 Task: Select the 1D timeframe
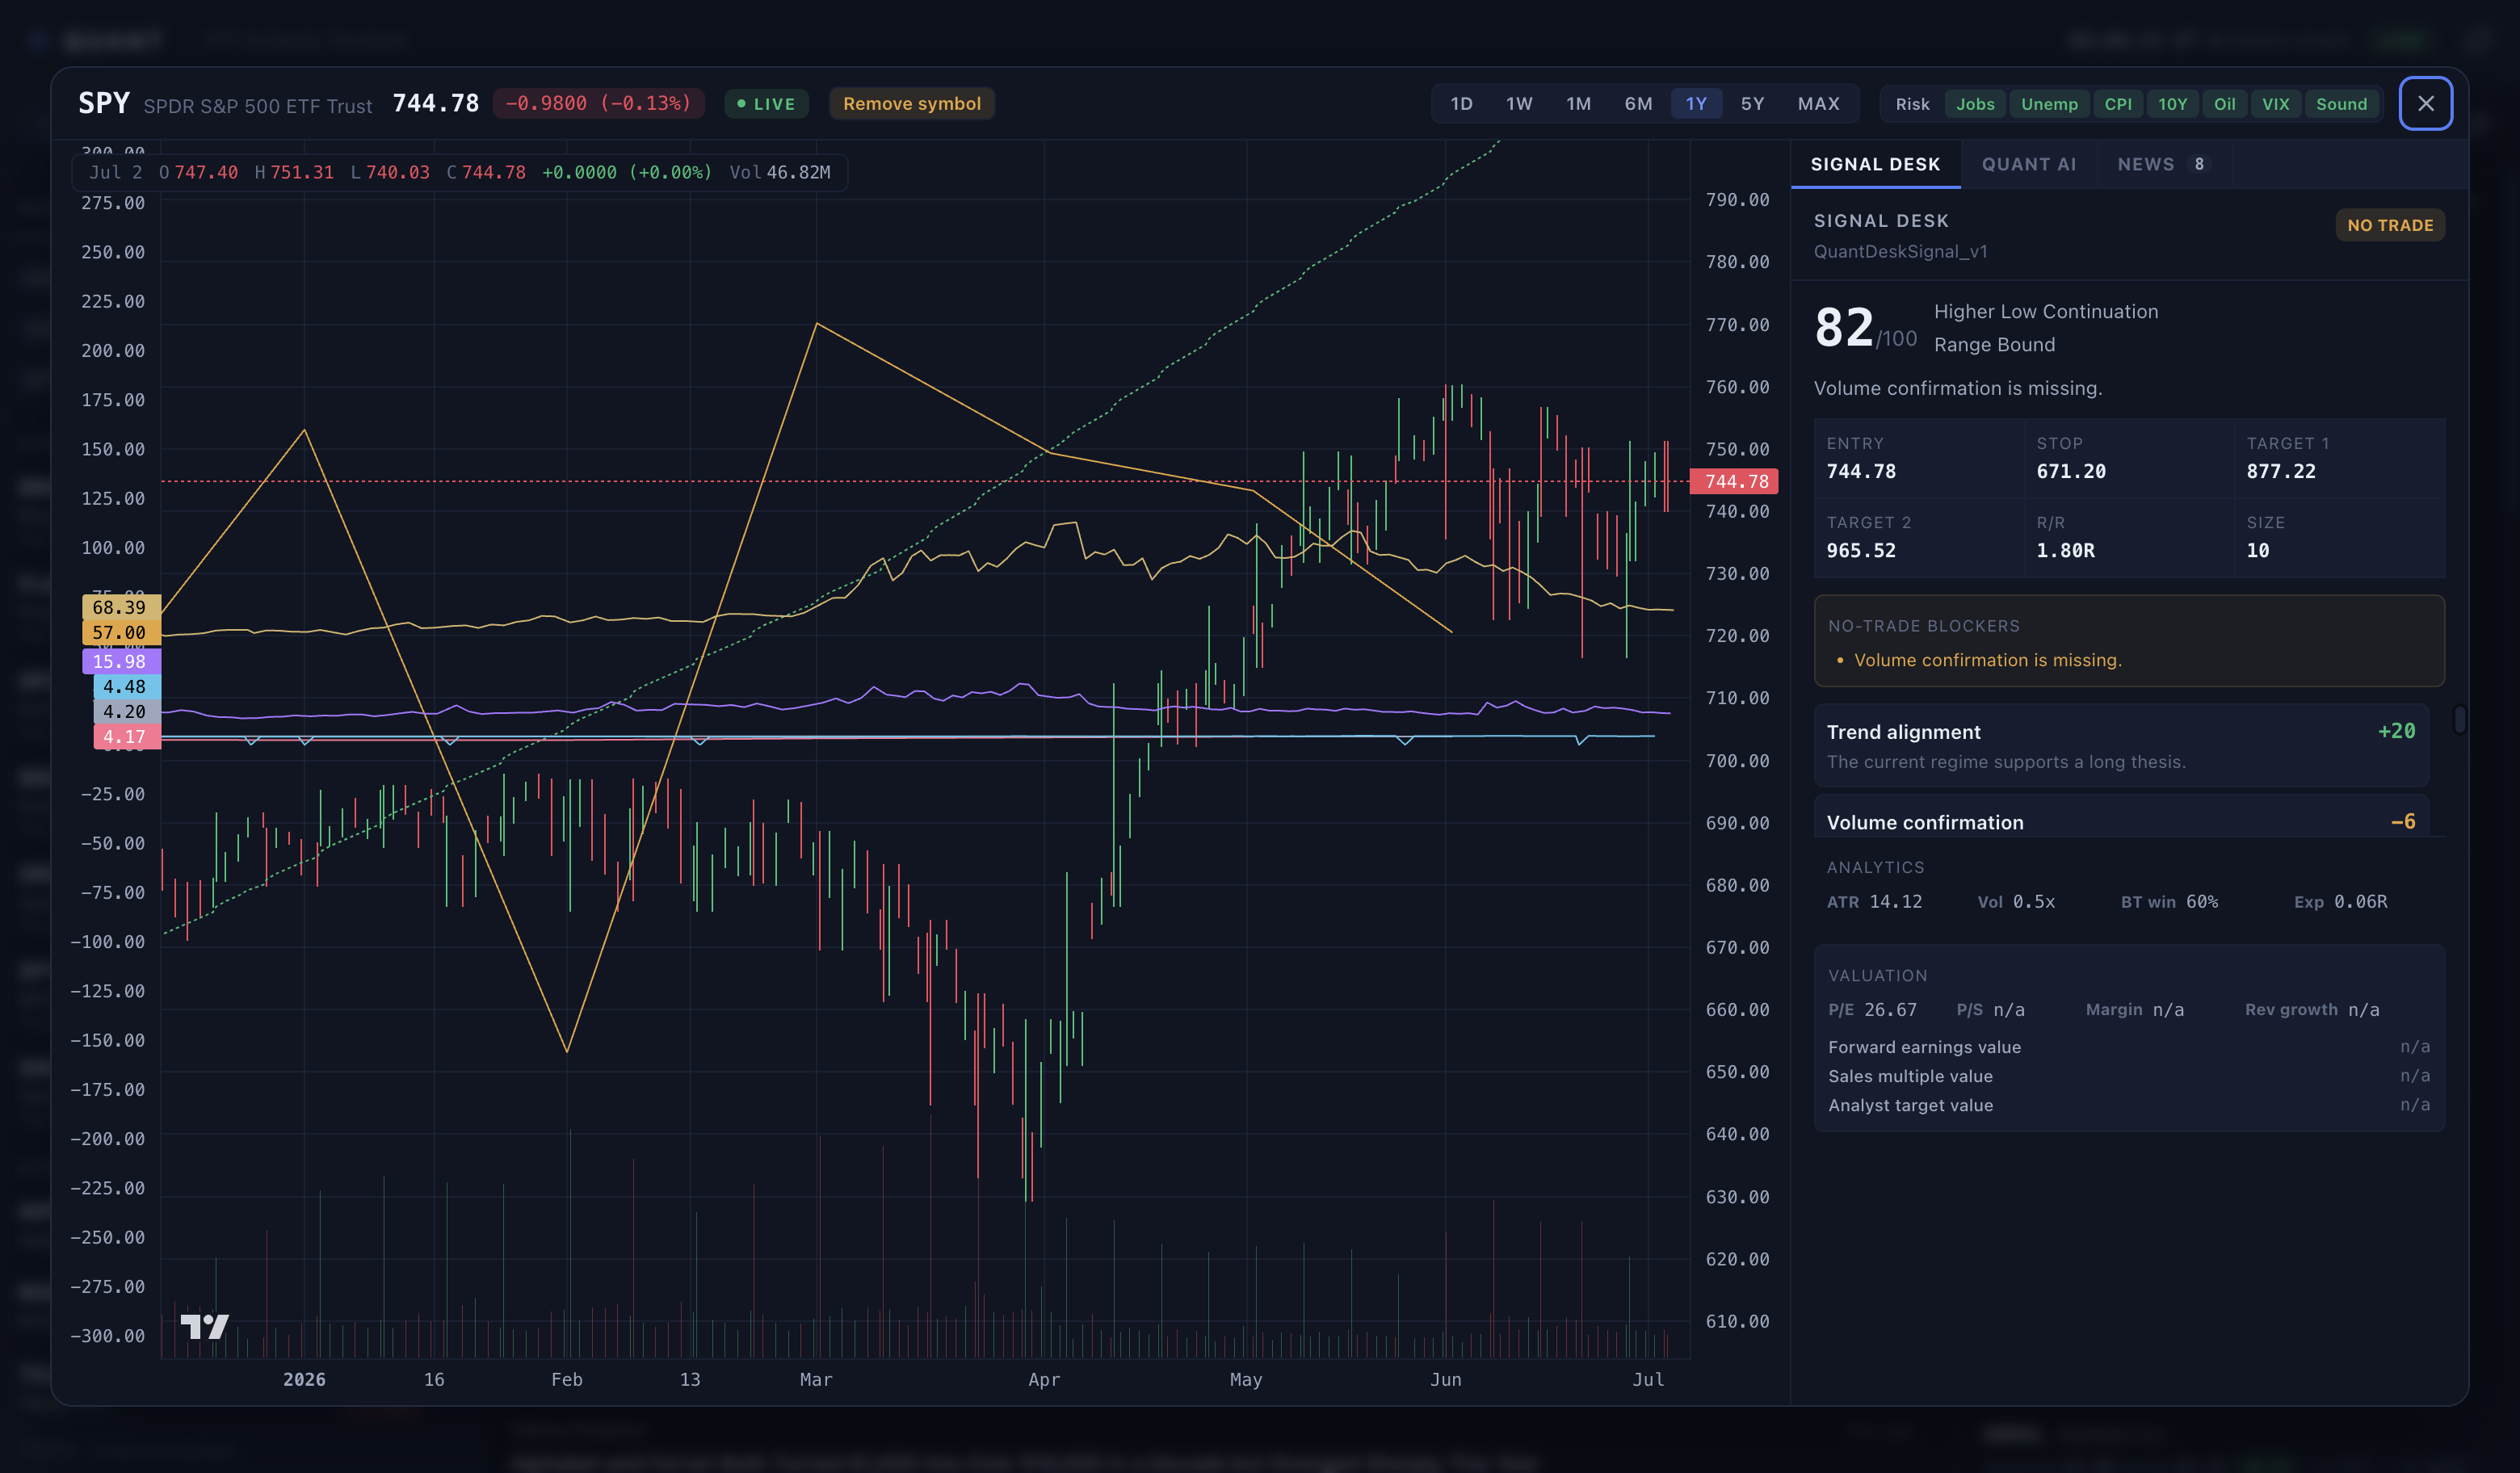pyautogui.click(x=1461, y=103)
